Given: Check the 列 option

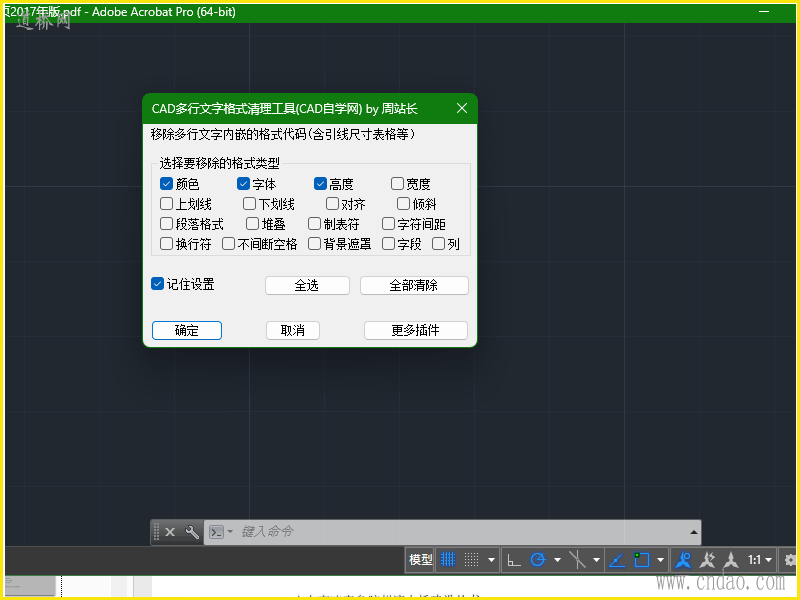Looking at the screenshot, I should [438, 243].
